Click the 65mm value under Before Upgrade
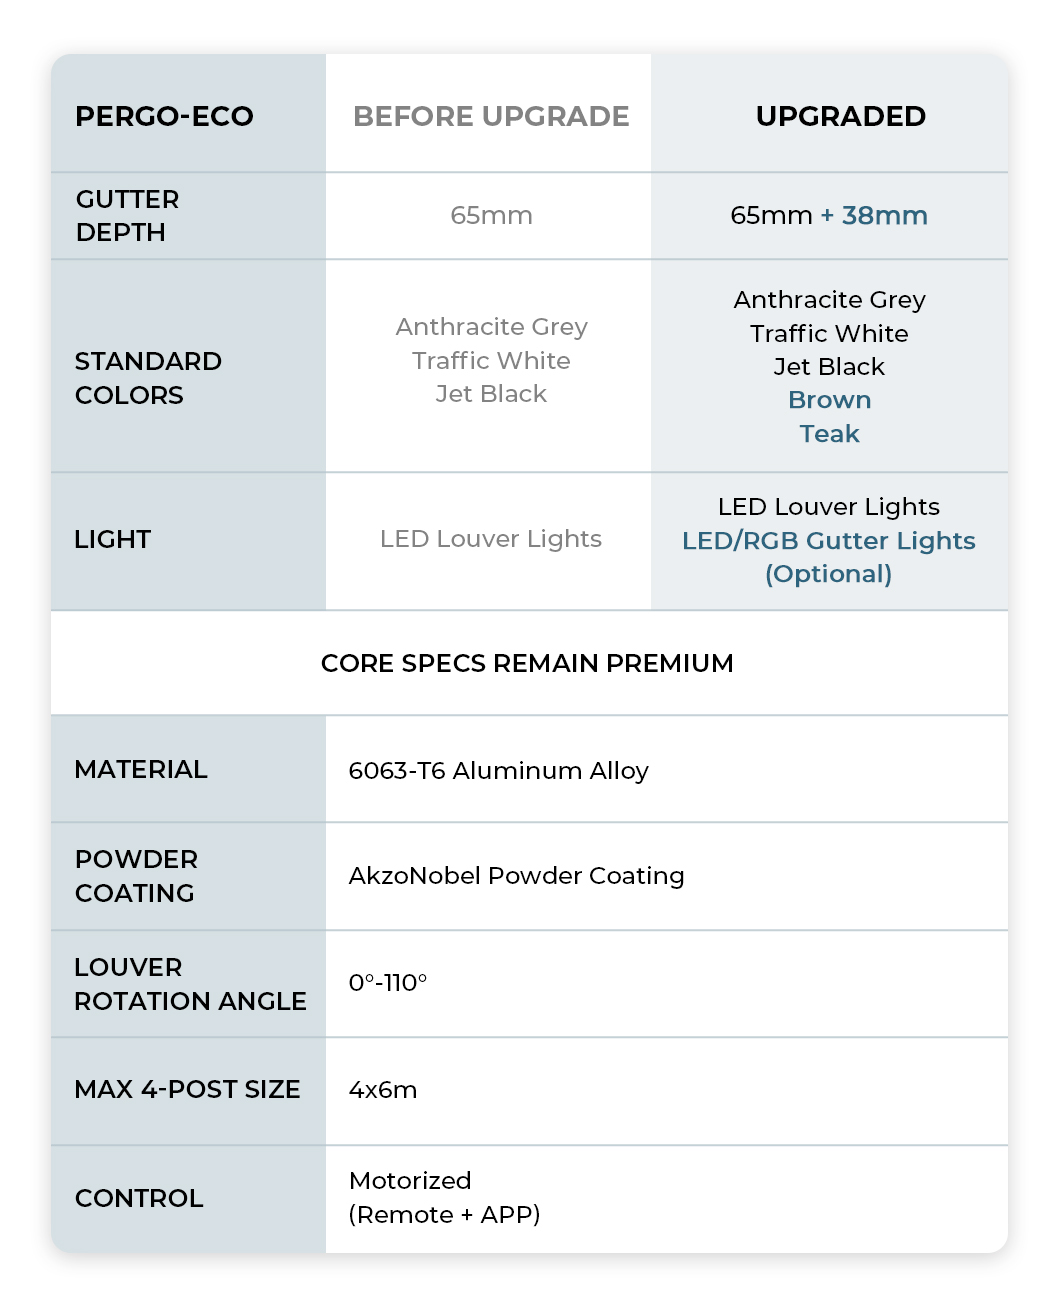Image resolution: width=1060 pixels, height=1307 pixels. tap(491, 215)
